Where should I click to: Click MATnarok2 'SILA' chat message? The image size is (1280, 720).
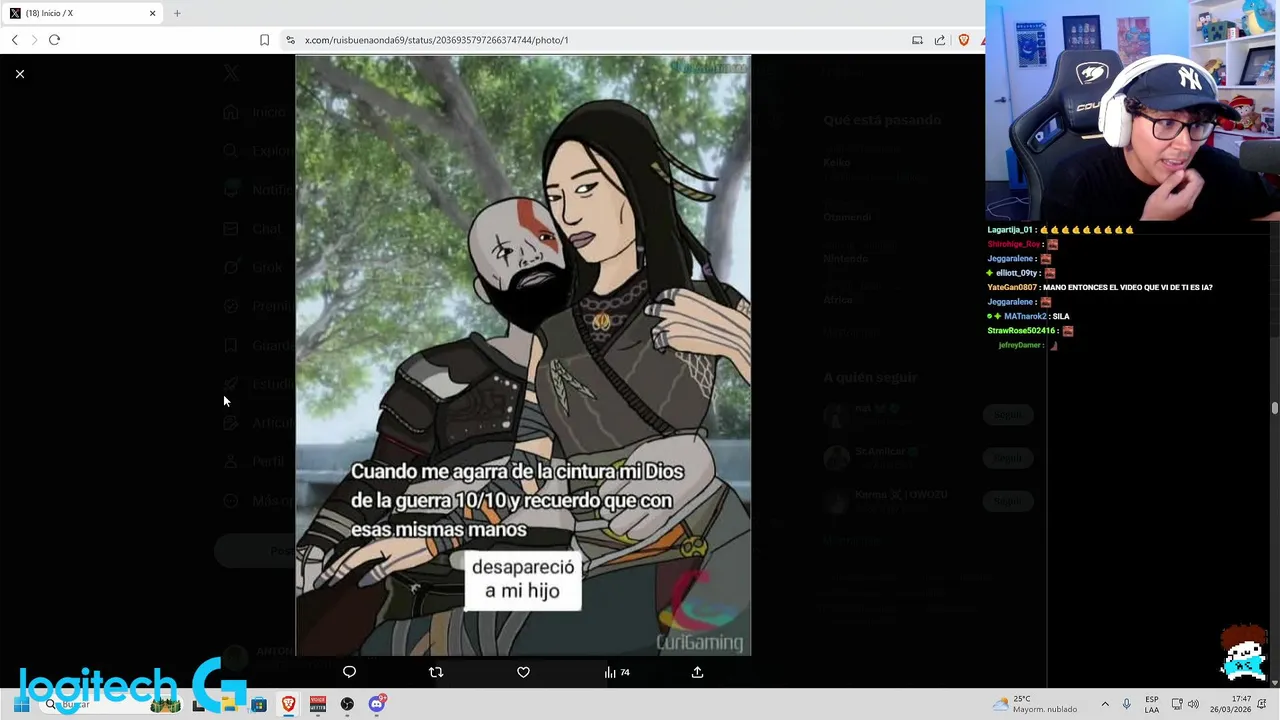1028,316
